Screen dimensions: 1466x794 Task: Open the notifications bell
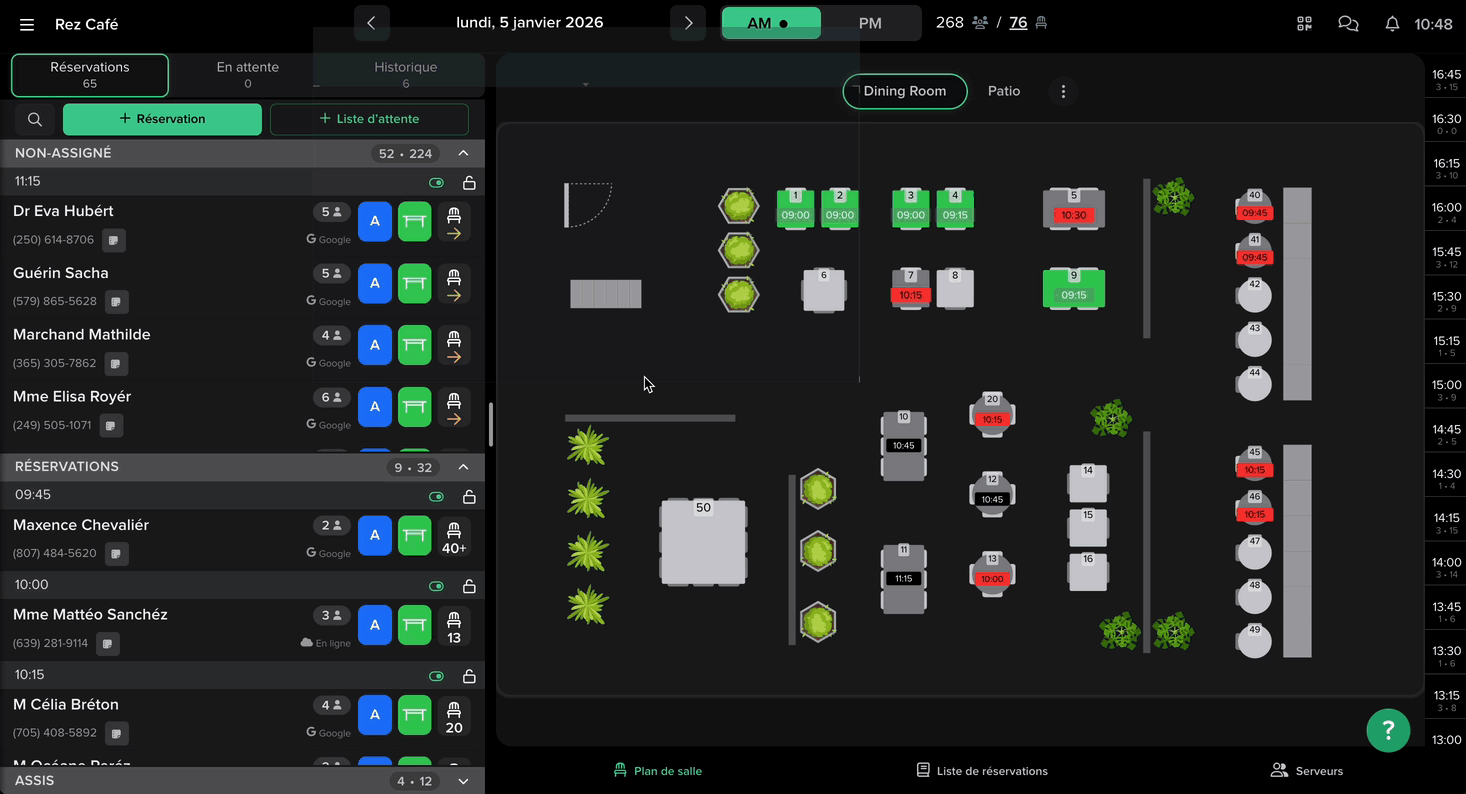click(x=1392, y=24)
